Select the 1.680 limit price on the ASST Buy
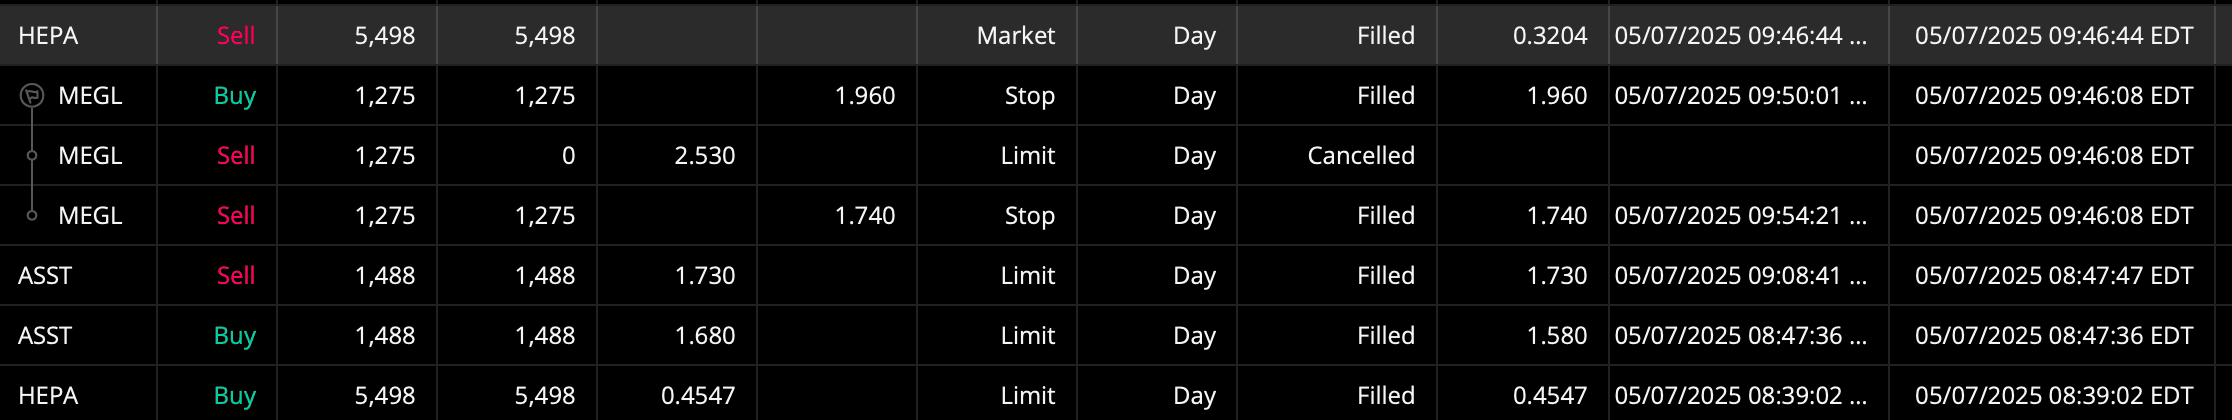This screenshot has width=2232, height=420. pos(704,336)
